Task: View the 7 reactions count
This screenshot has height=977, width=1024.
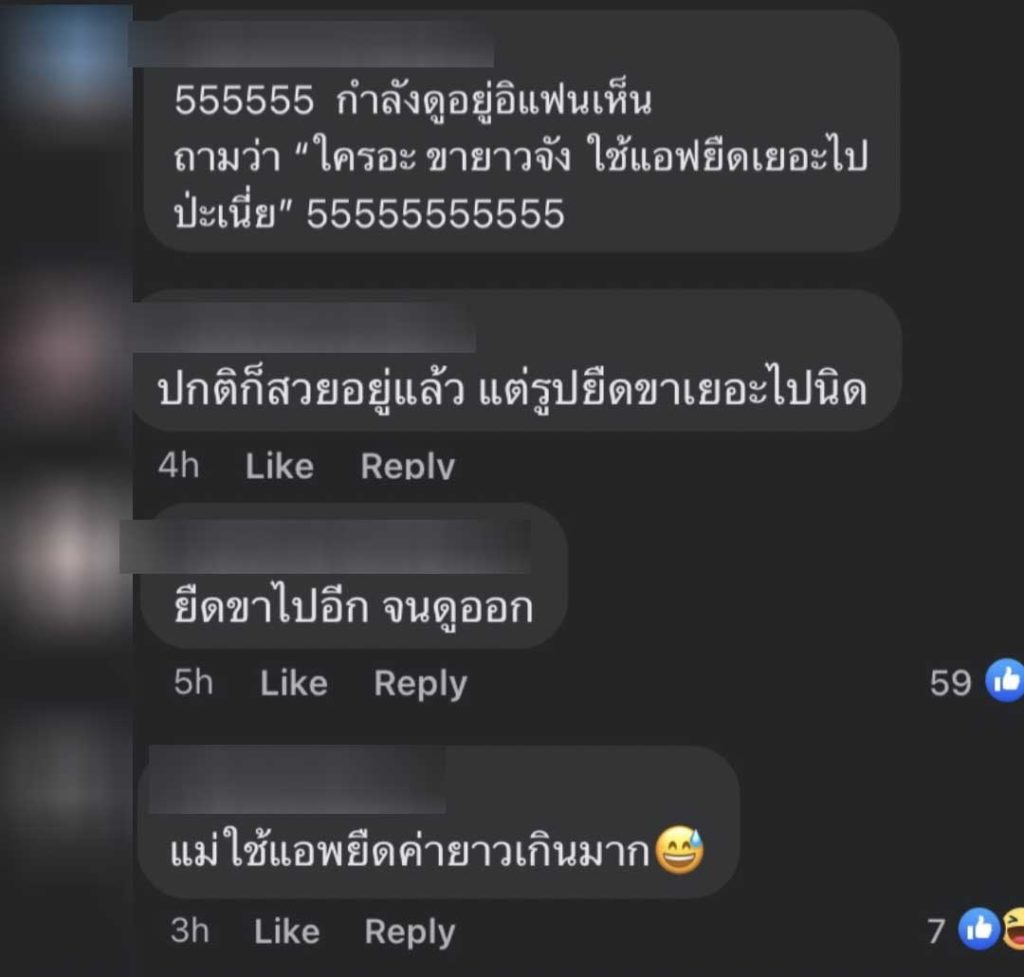Action: 936,931
